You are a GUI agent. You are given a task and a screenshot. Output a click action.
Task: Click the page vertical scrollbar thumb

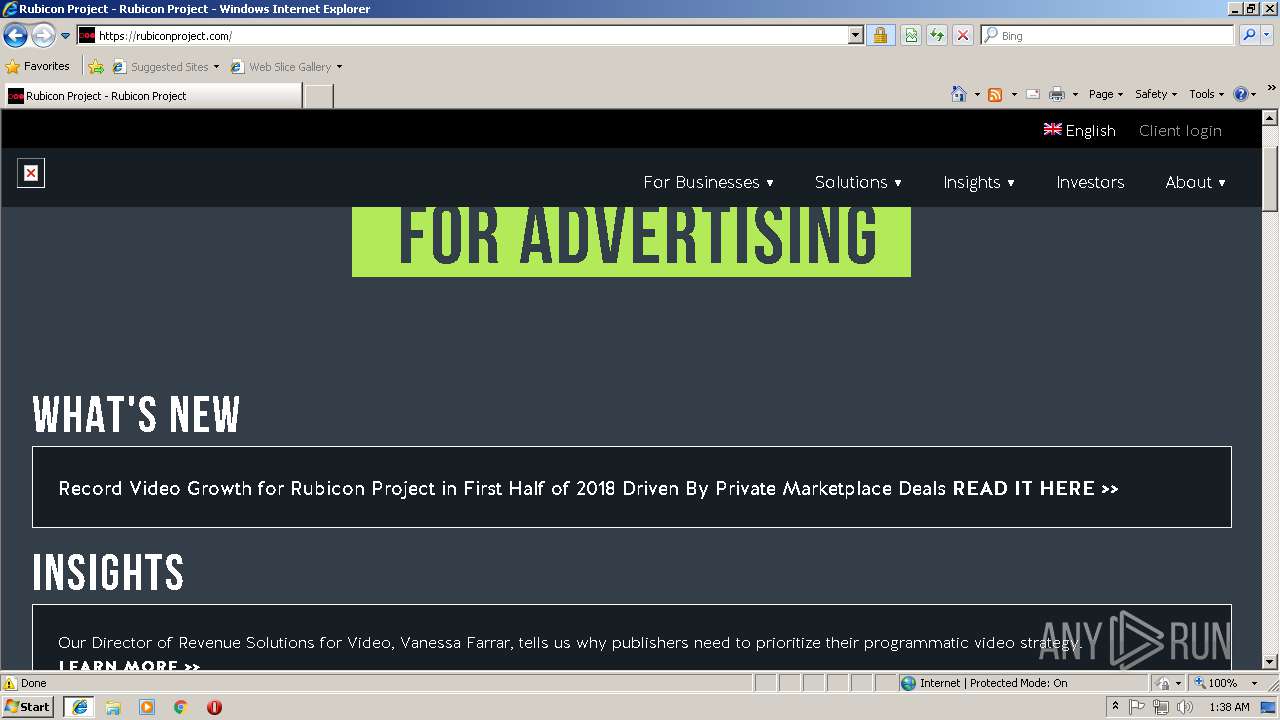(x=1270, y=178)
